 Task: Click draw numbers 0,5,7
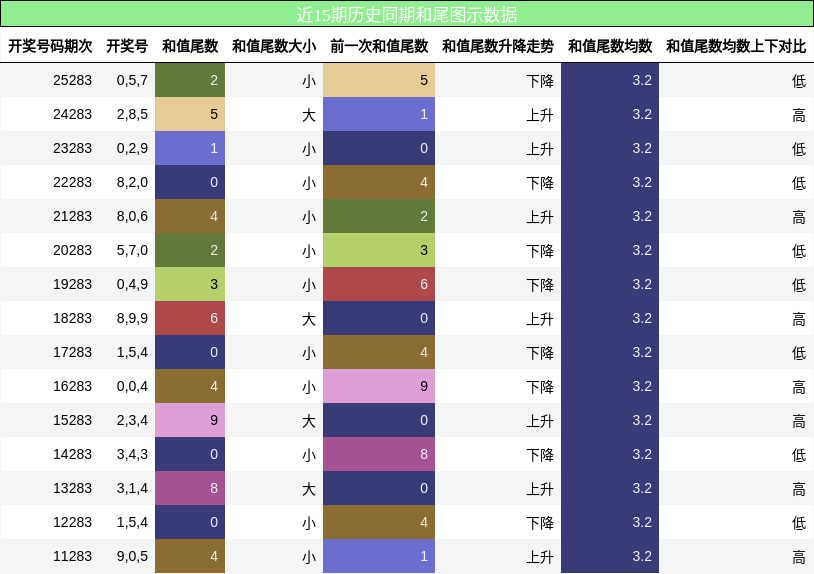pyautogui.click(x=132, y=80)
